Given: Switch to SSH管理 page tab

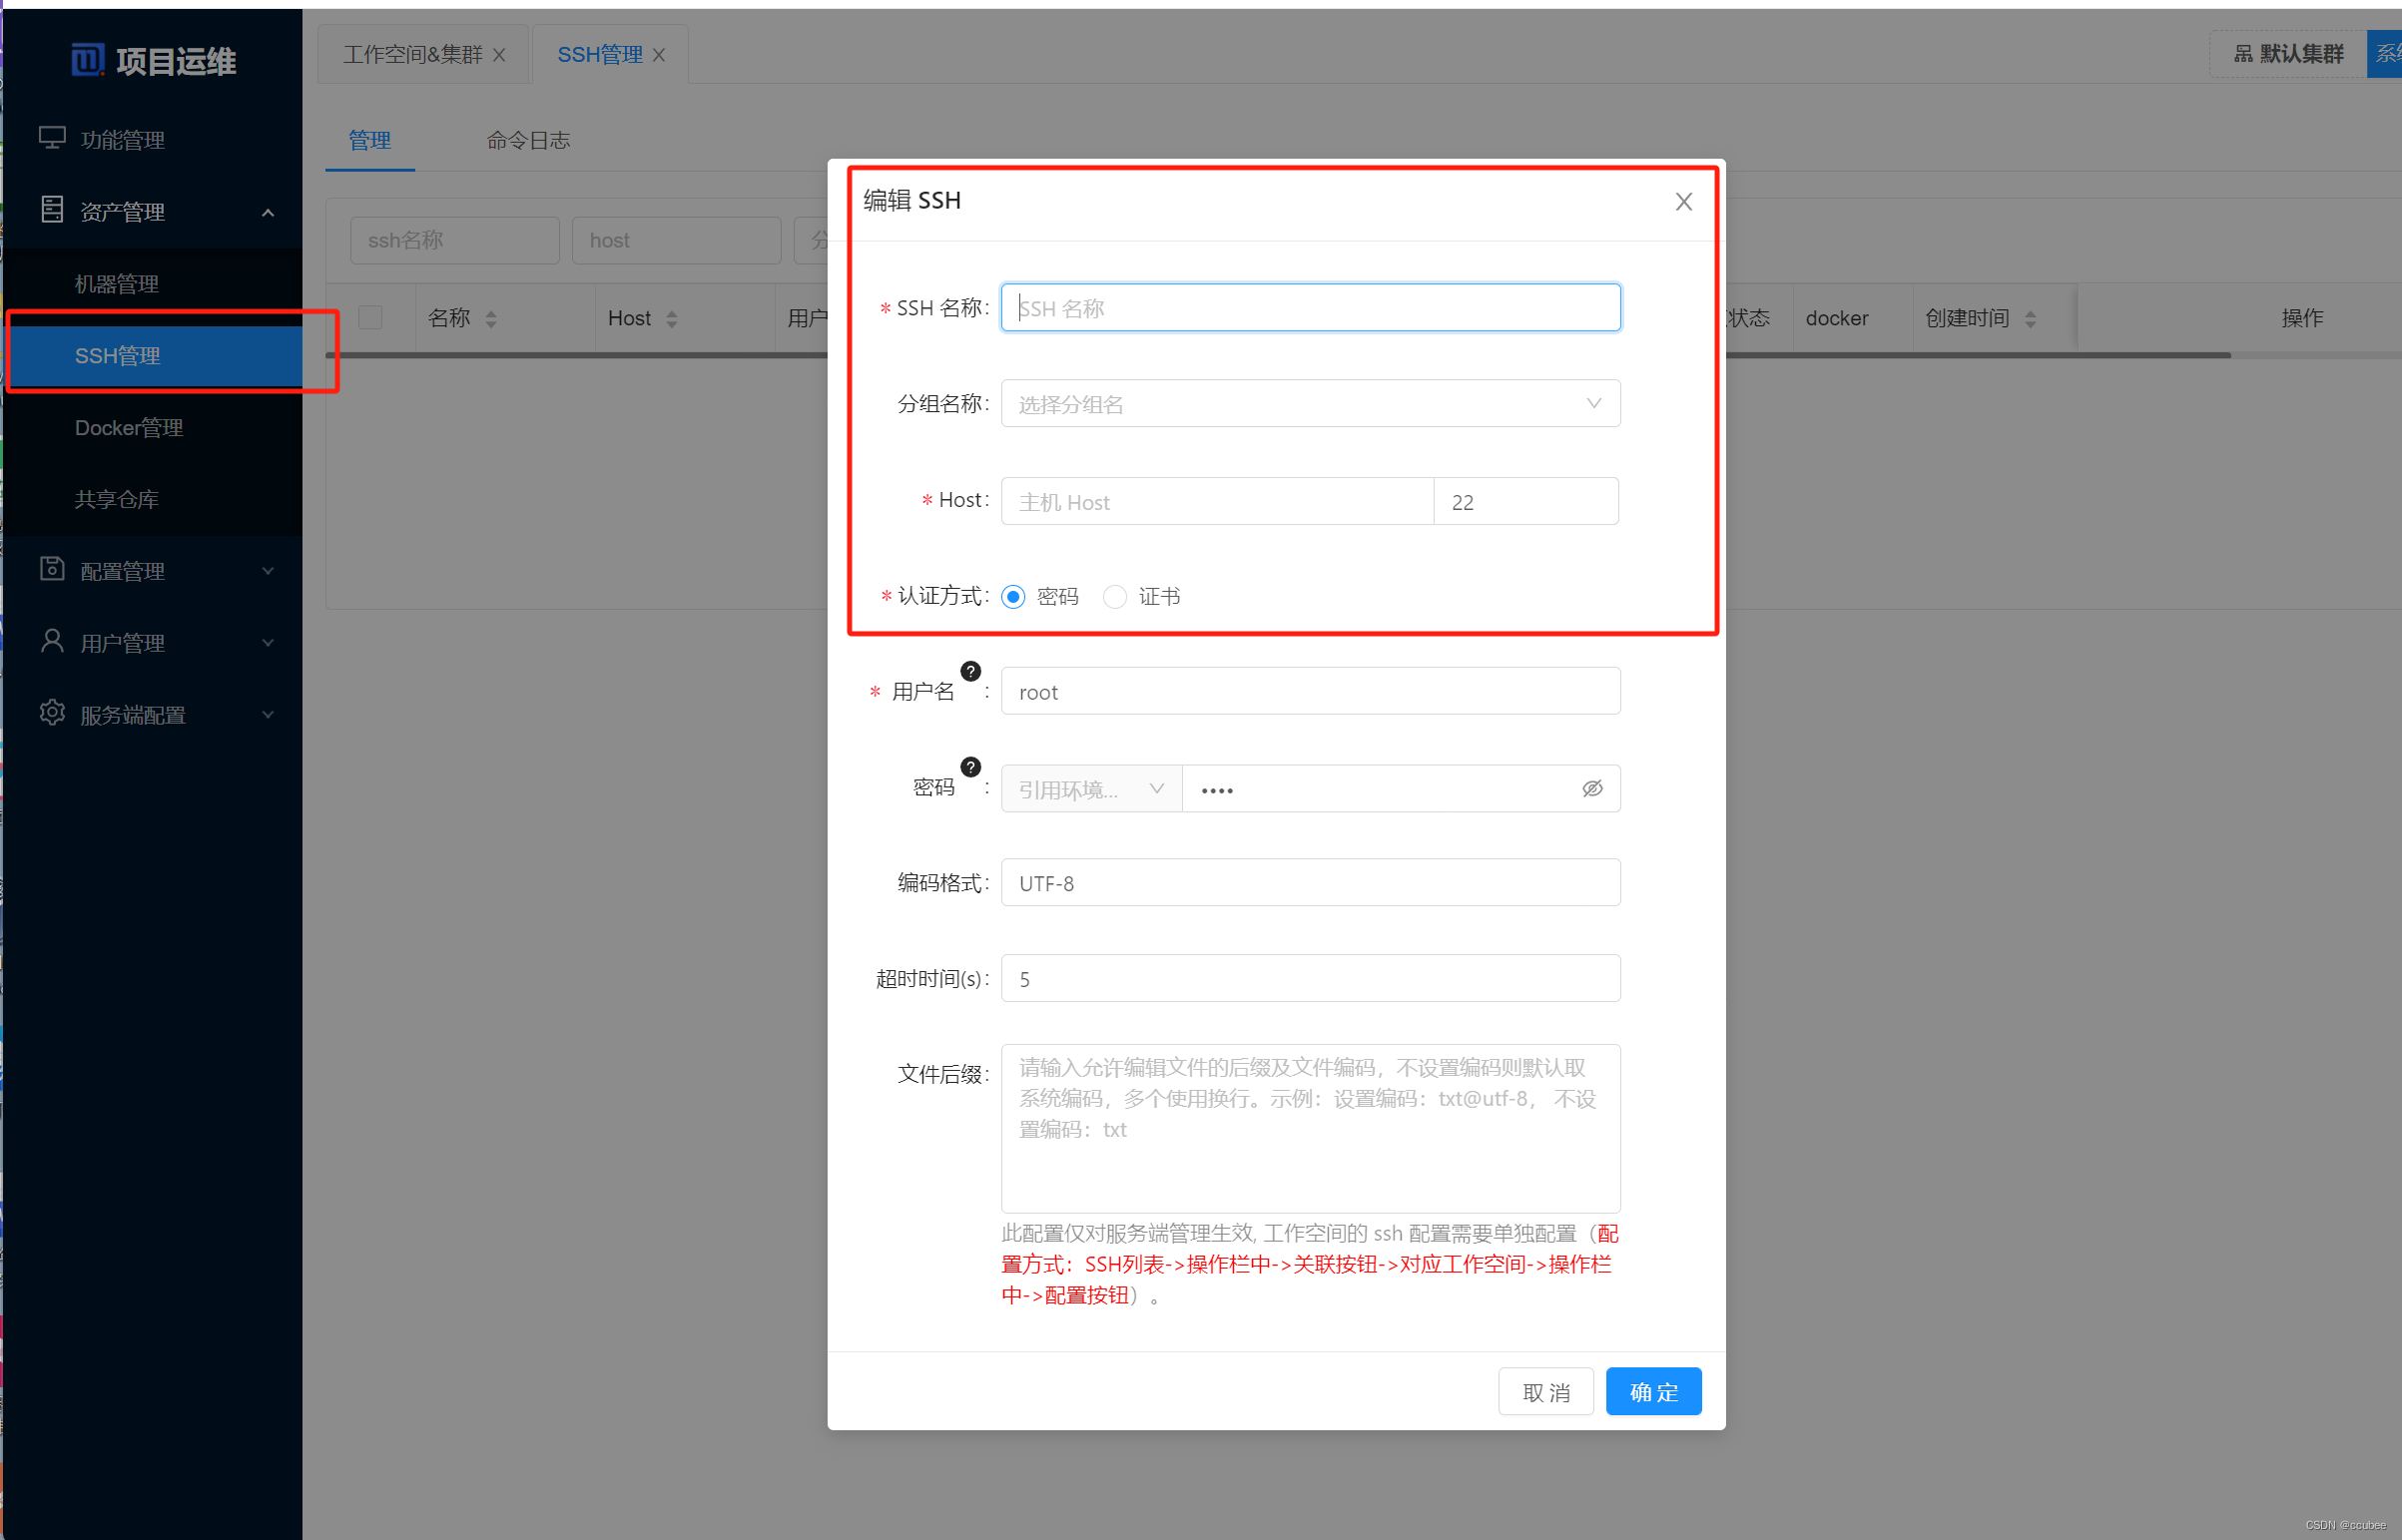Looking at the screenshot, I should click(x=600, y=55).
